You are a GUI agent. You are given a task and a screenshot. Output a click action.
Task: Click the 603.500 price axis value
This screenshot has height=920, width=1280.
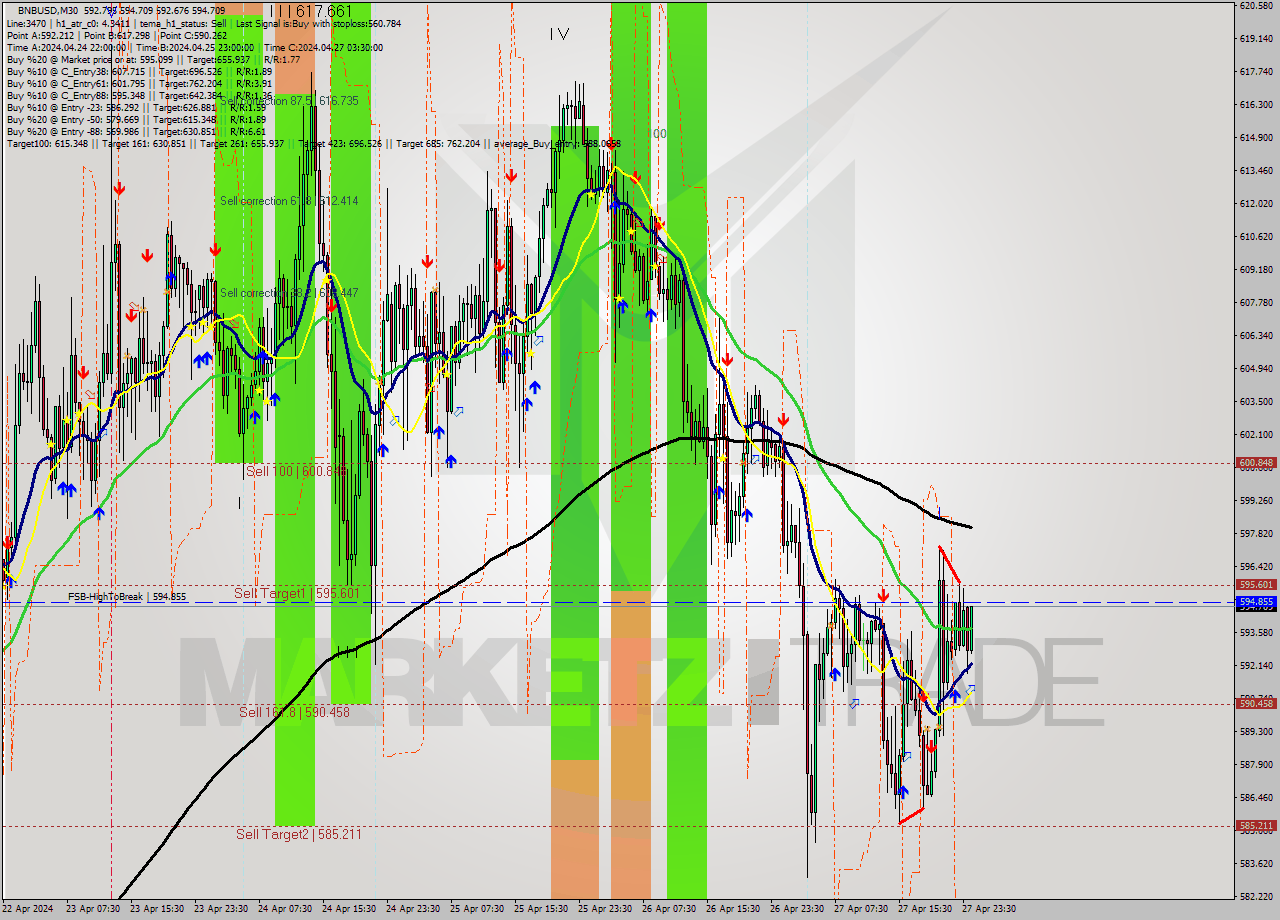pos(1256,402)
